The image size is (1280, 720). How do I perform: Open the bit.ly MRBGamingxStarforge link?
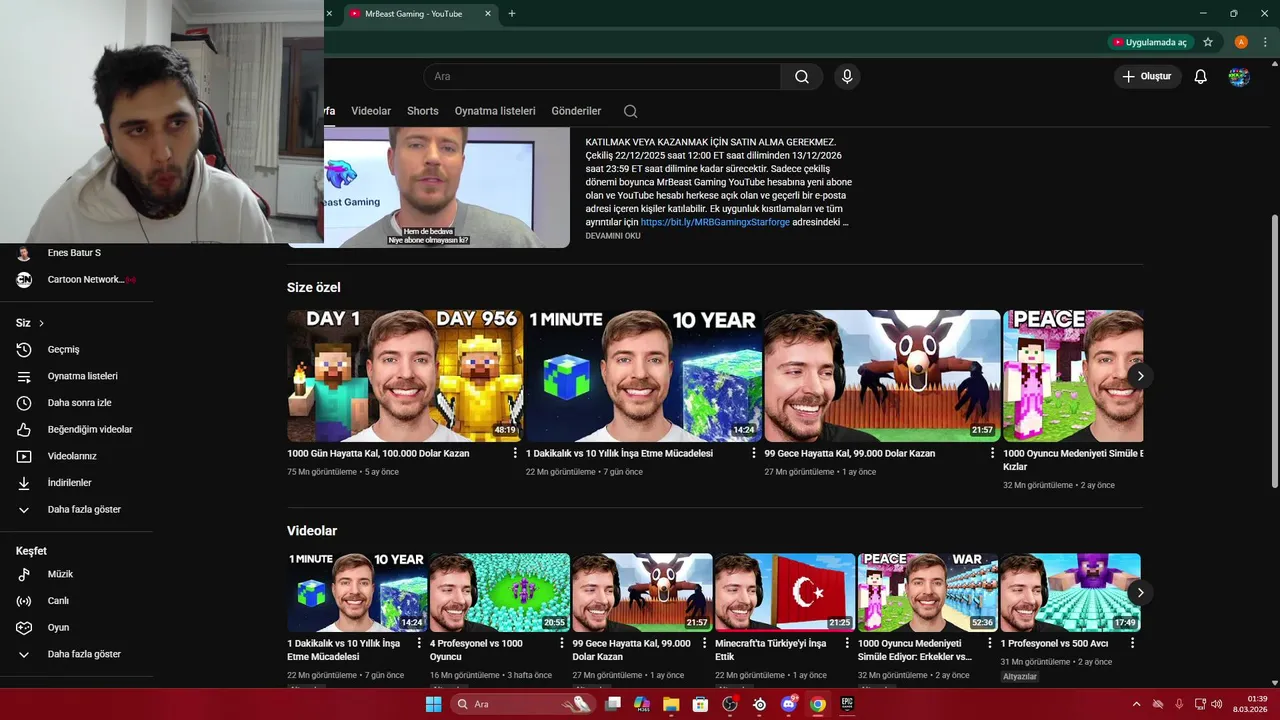715,222
